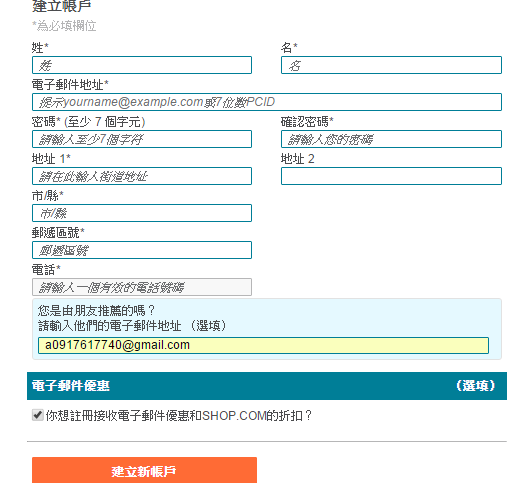Click the 電子郵件地址* field label
Image resolution: width=518 pixels, height=483 pixels.
[x=70, y=85]
